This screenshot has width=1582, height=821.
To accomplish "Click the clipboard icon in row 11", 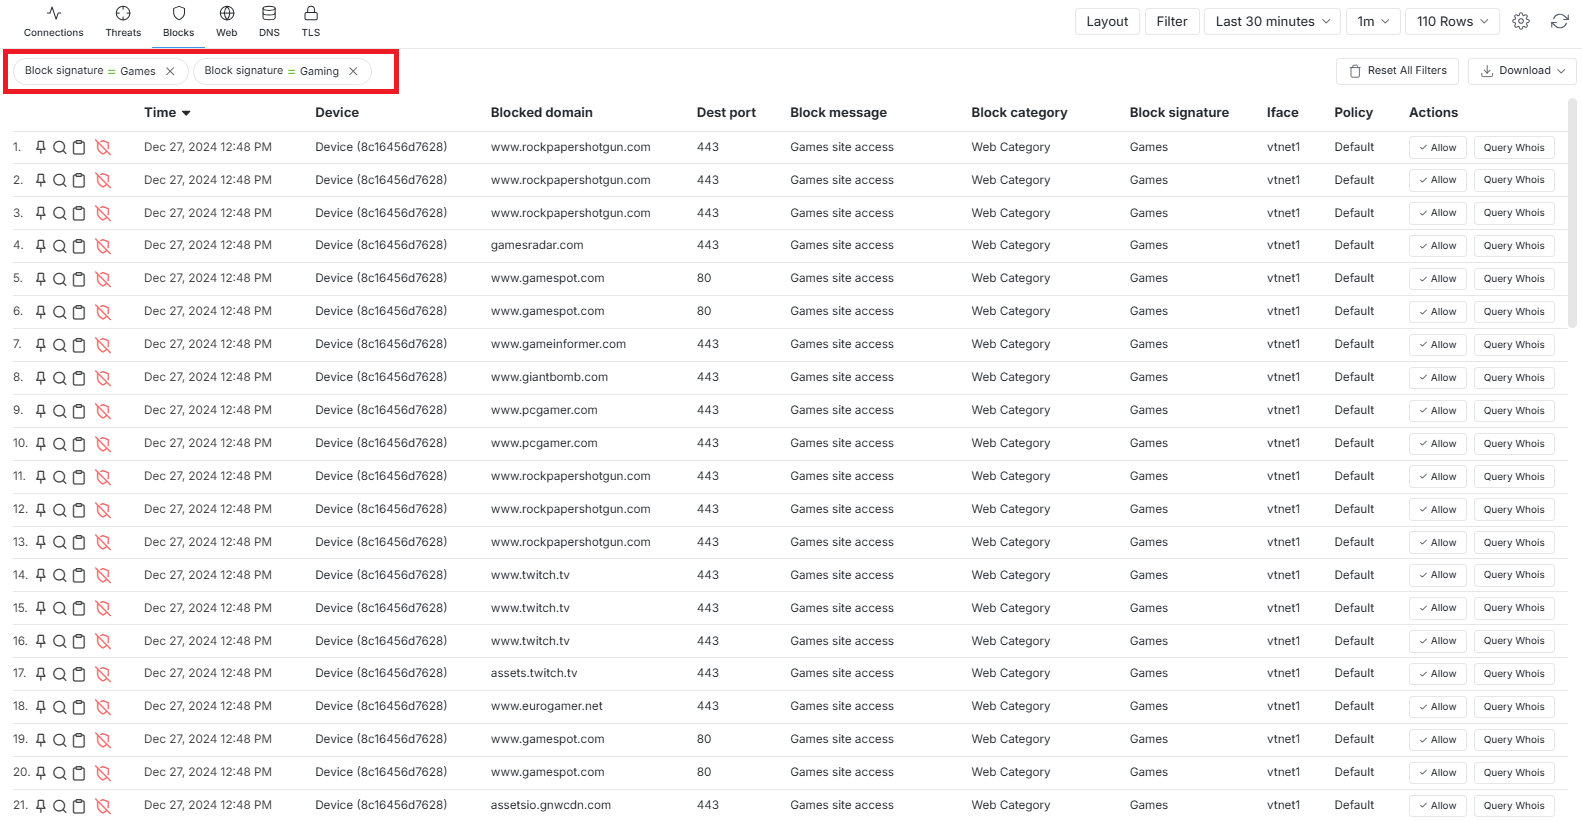I will coord(79,477).
